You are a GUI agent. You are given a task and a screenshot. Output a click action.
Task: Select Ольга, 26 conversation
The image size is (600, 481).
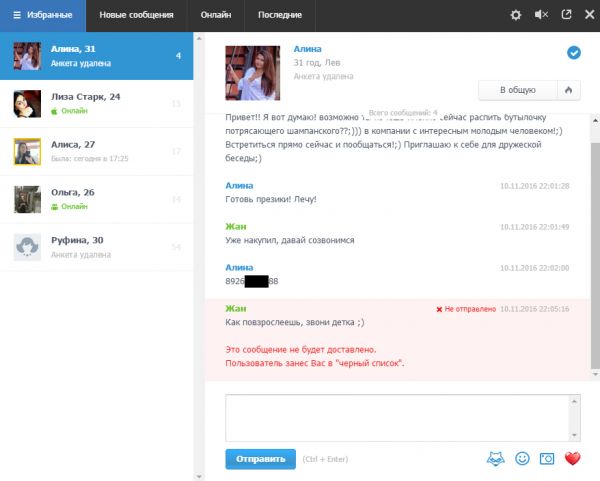(96, 199)
